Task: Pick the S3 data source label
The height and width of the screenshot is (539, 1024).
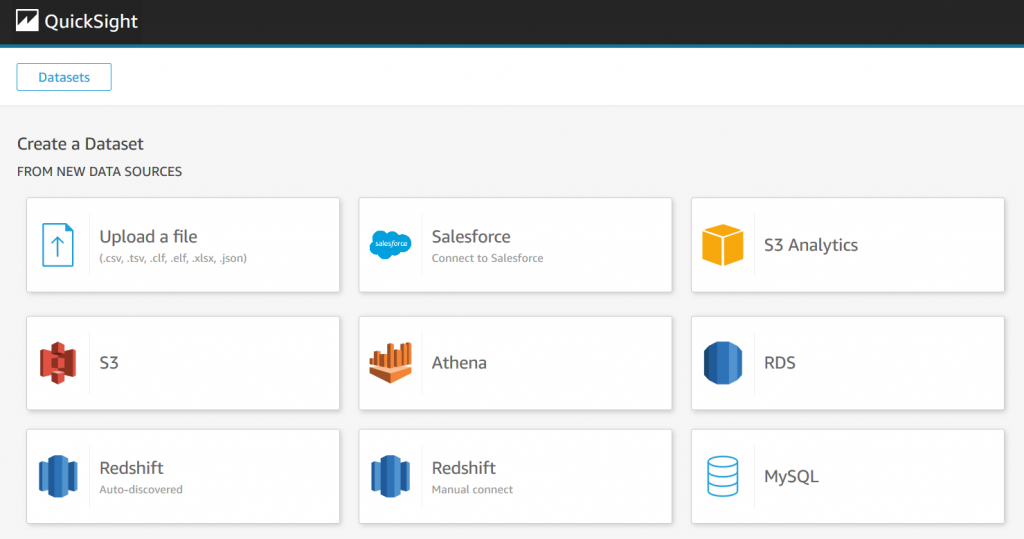Action: (109, 363)
